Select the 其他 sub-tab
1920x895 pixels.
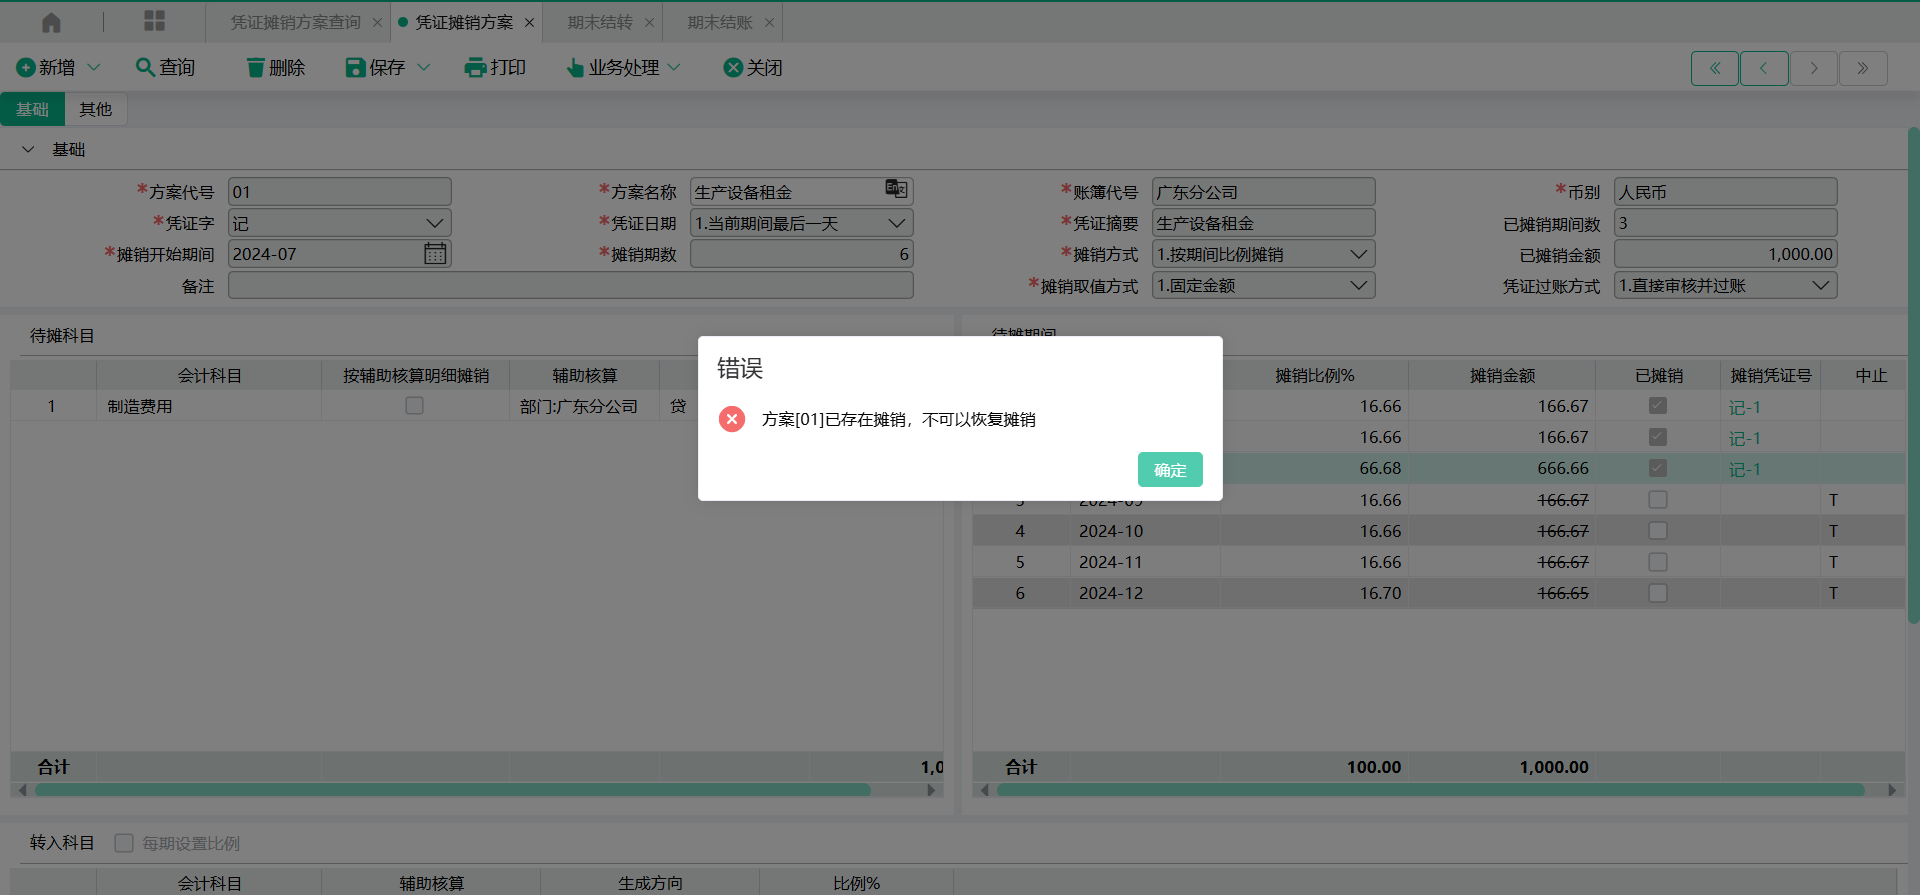96,109
